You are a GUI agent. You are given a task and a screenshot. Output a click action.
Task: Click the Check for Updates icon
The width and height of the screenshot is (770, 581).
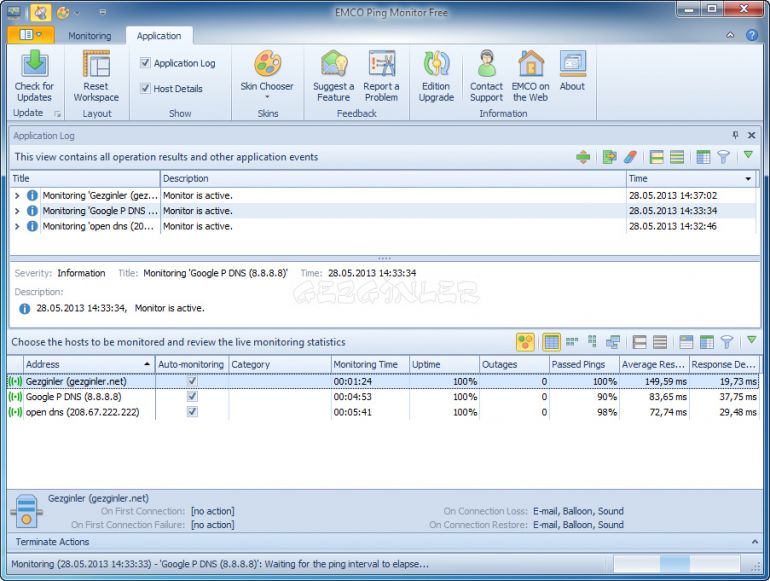(x=34, y=64)
